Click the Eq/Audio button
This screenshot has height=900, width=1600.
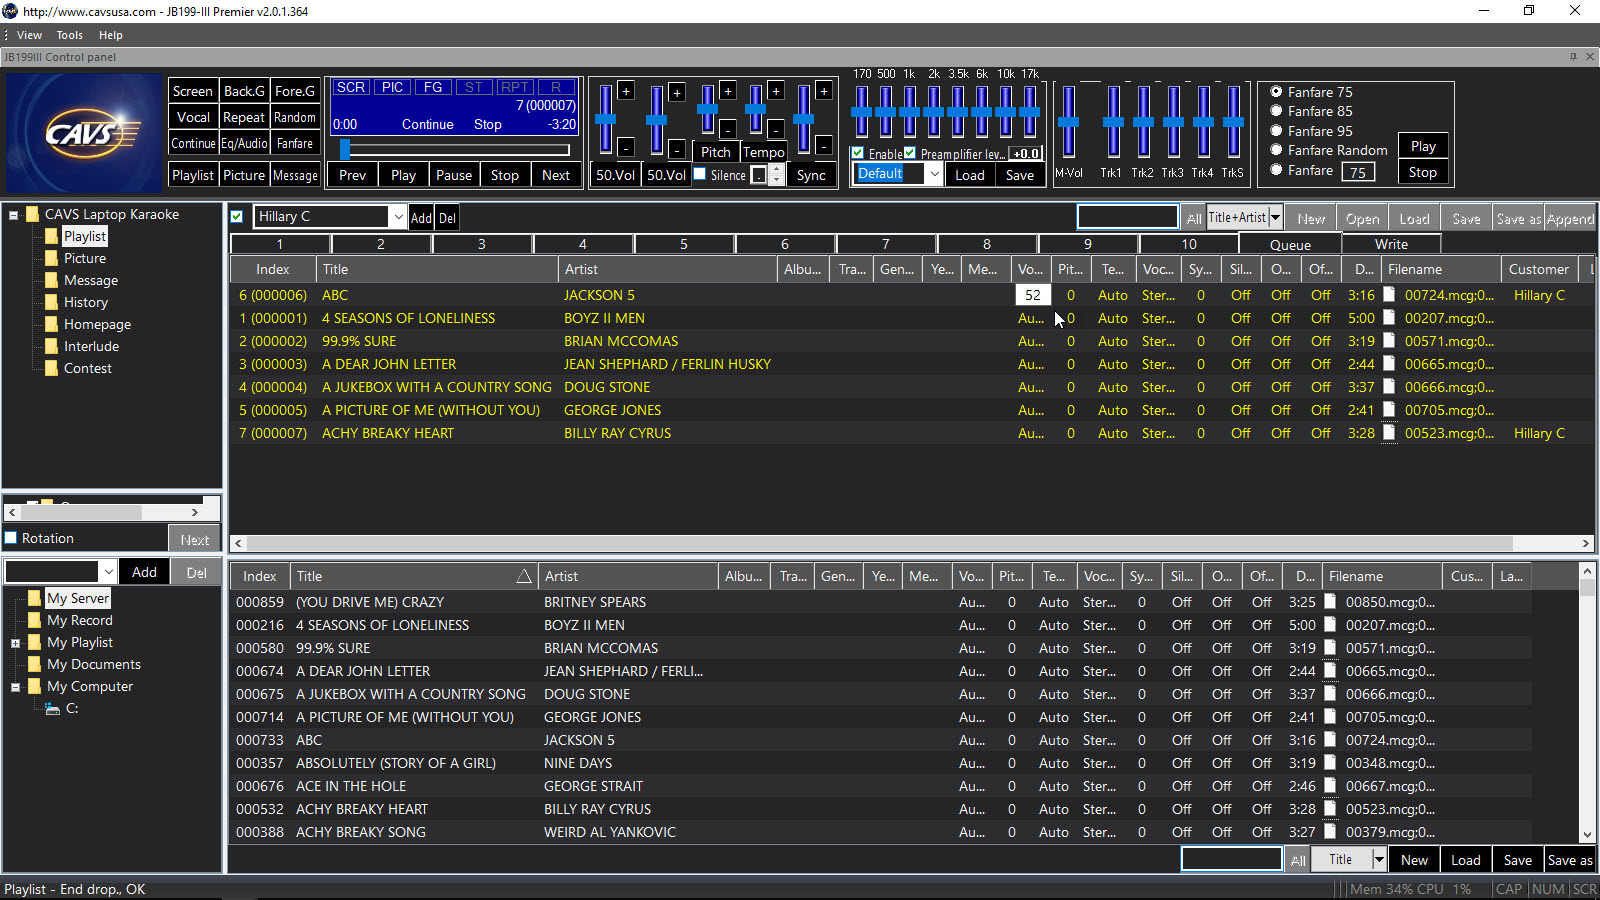tap(244, 143)
